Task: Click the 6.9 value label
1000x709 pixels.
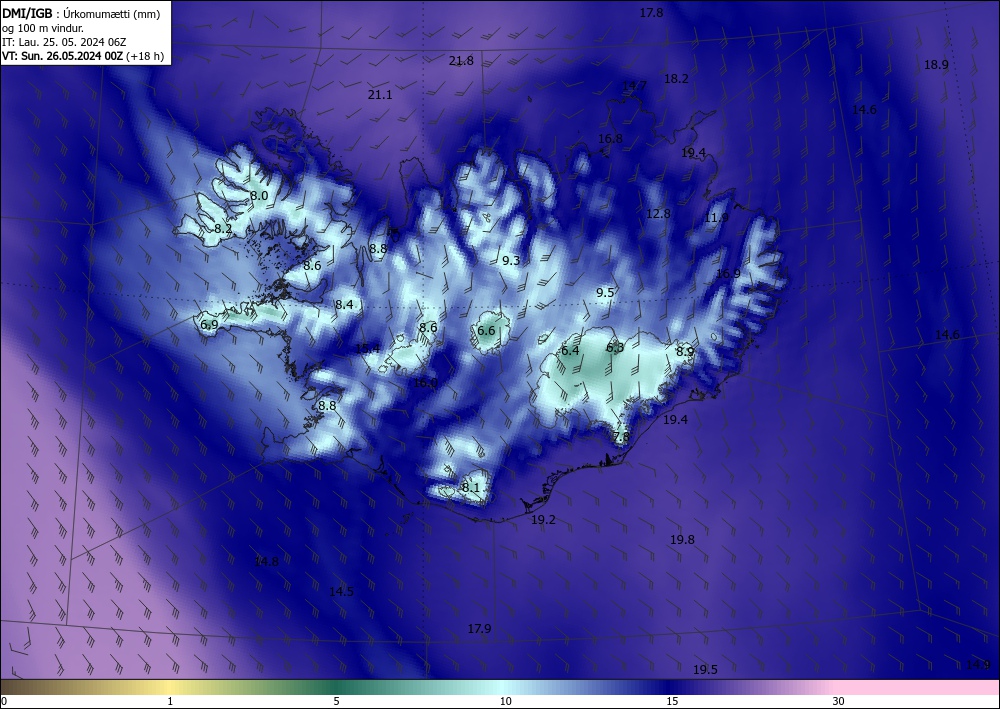Action: (209, 325)
